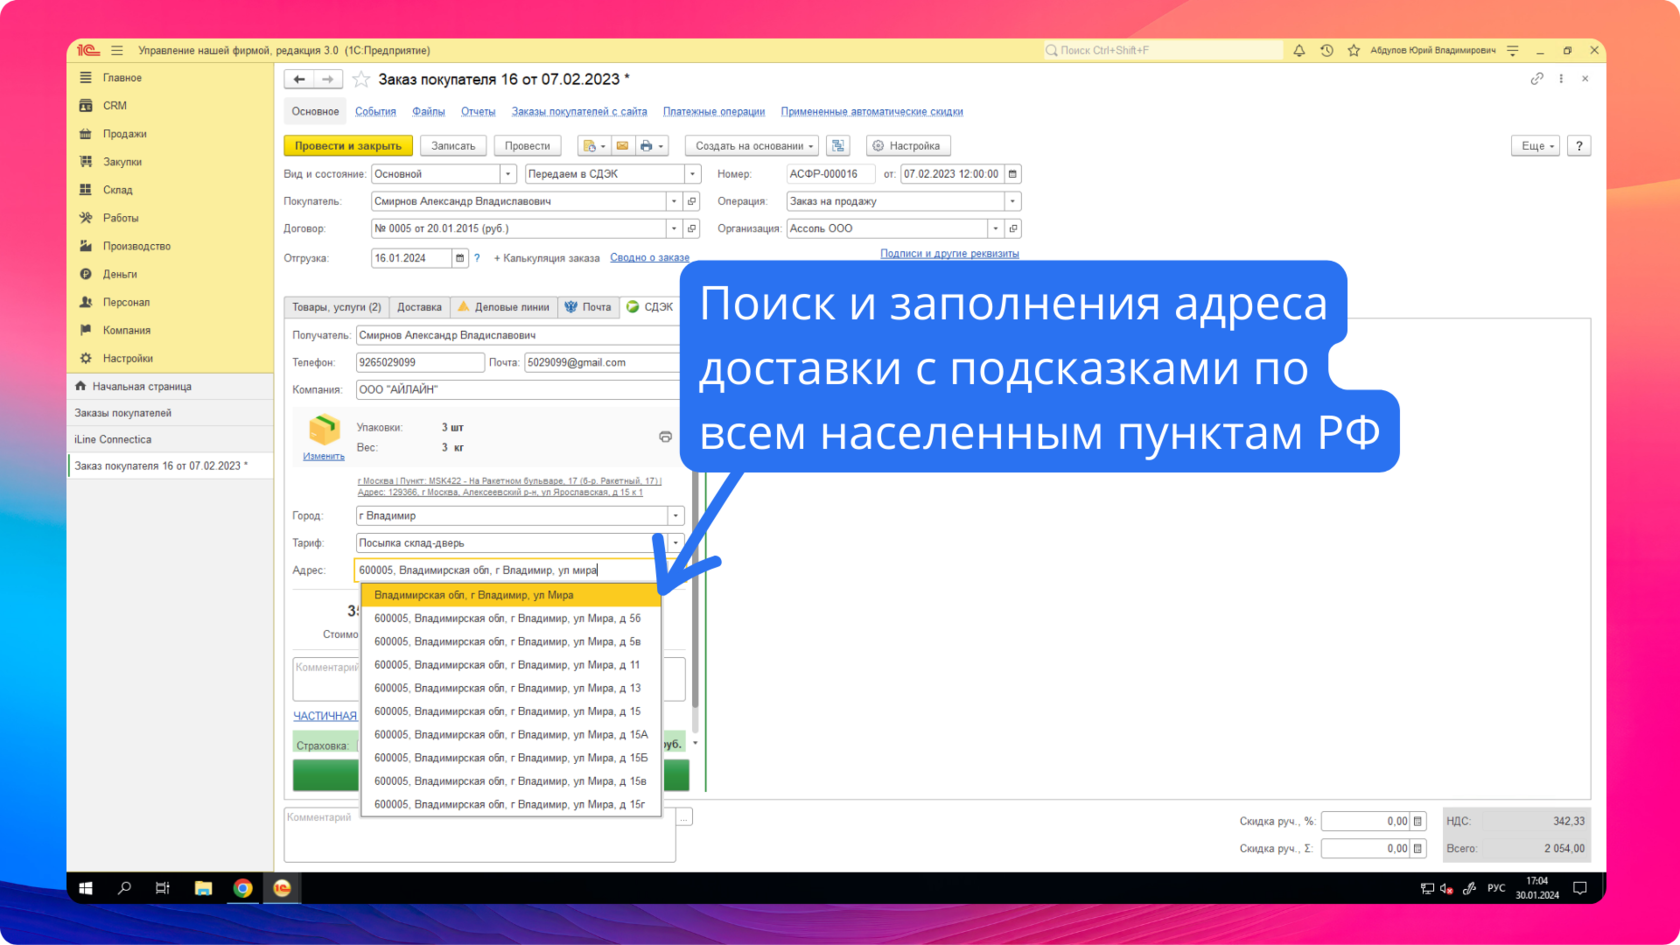This screenshot has height=945, width=1680.
Task: Click the search field Поиск Ctrl+Shift+F
Action: pyautogui.click(x=1163, y=50)
